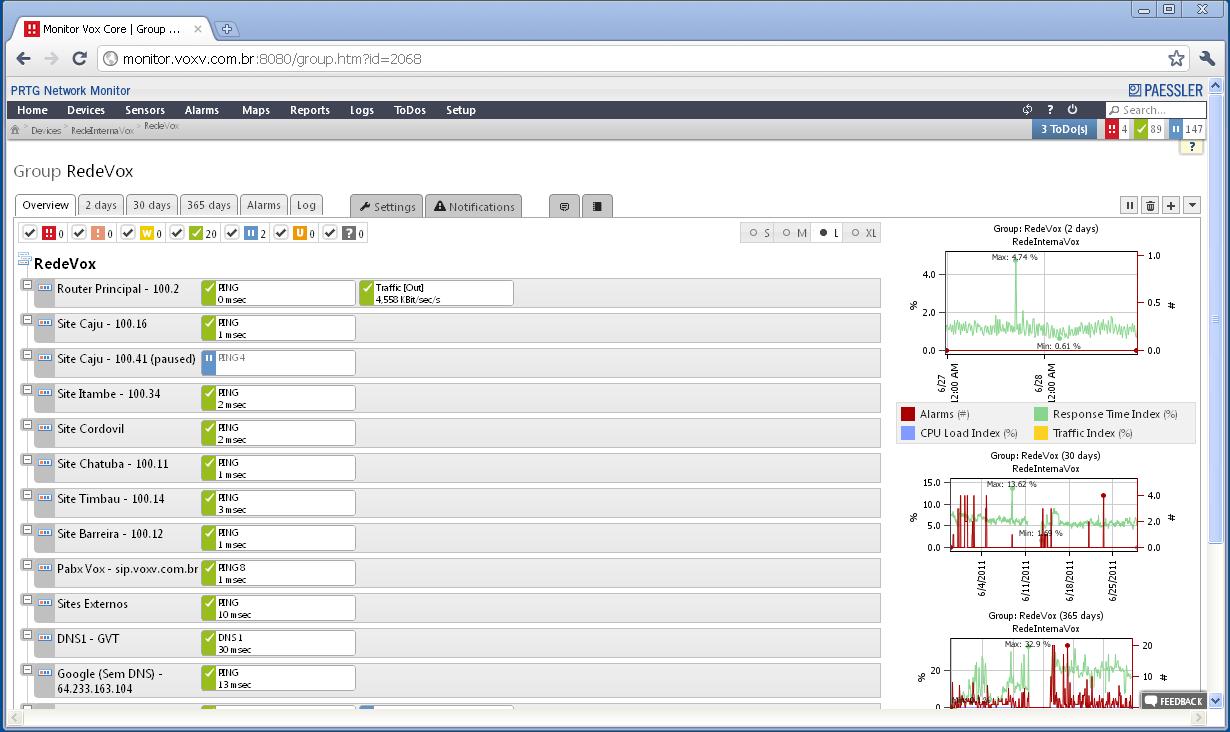Switch to the 30 days tab
1230x732 pixels.
(x=152, y=205)
